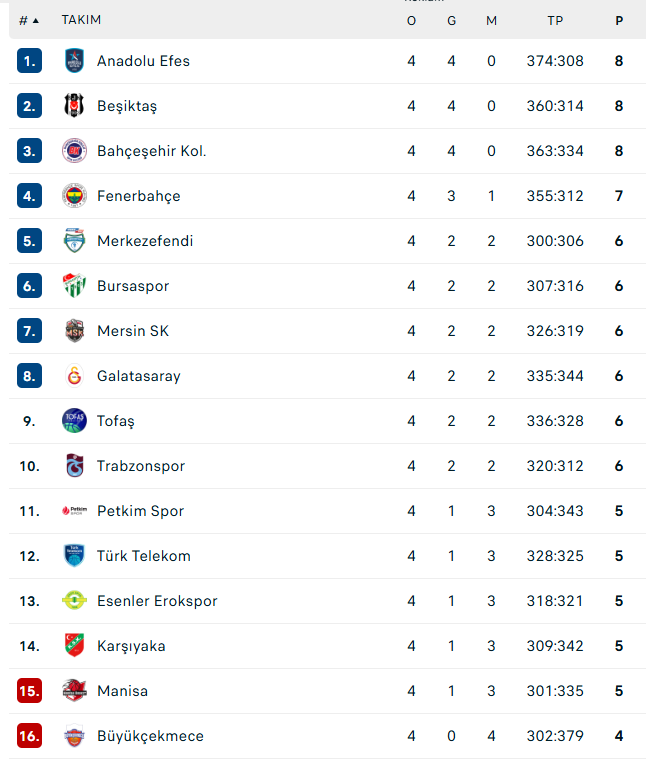646x761 pixels.
Task: Open the Mersin SK team link
Action: 133,331
